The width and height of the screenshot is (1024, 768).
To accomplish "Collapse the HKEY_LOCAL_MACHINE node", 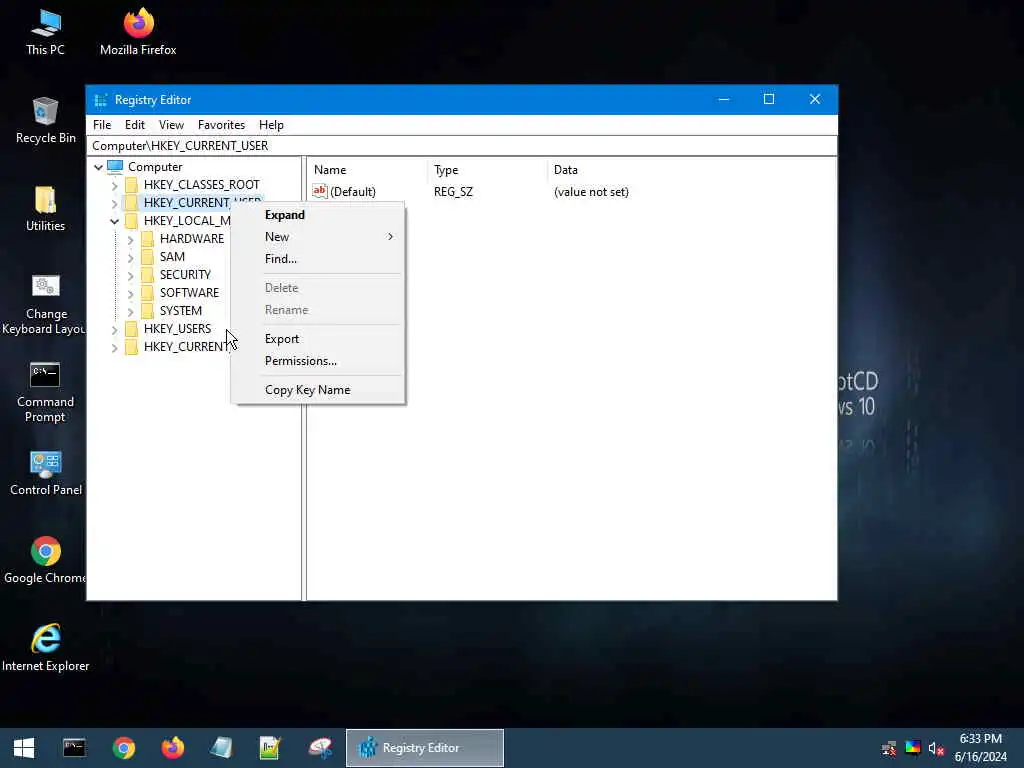I will point(114,221).
